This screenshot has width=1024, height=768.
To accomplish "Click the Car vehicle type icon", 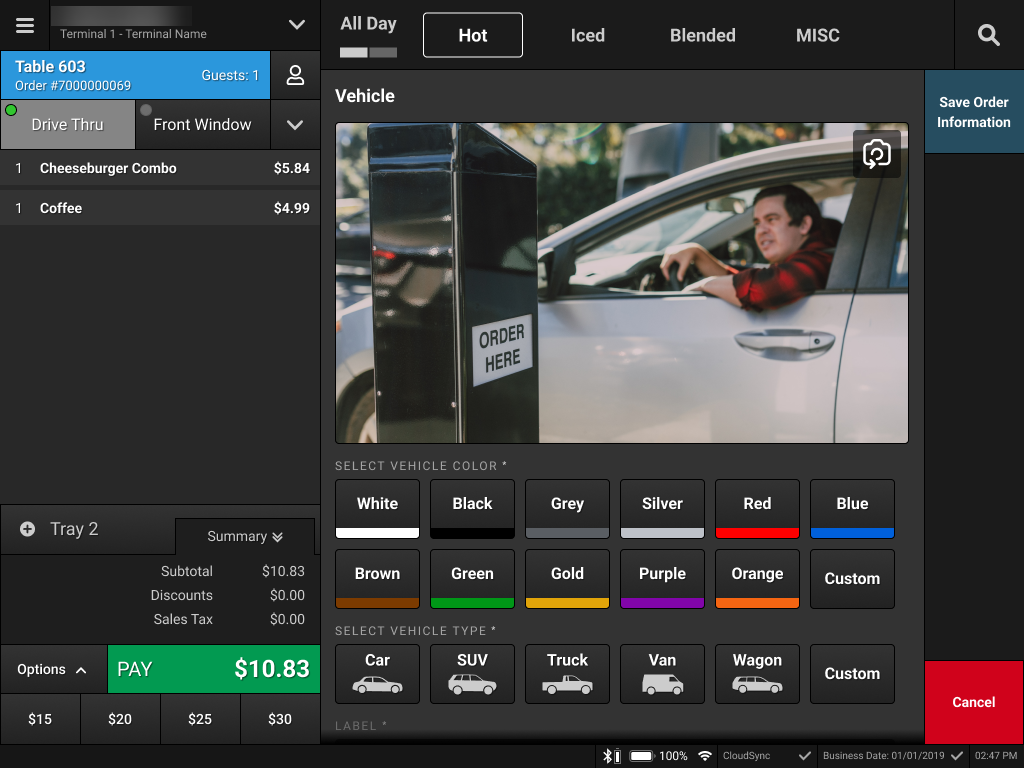I will (377, 674).
